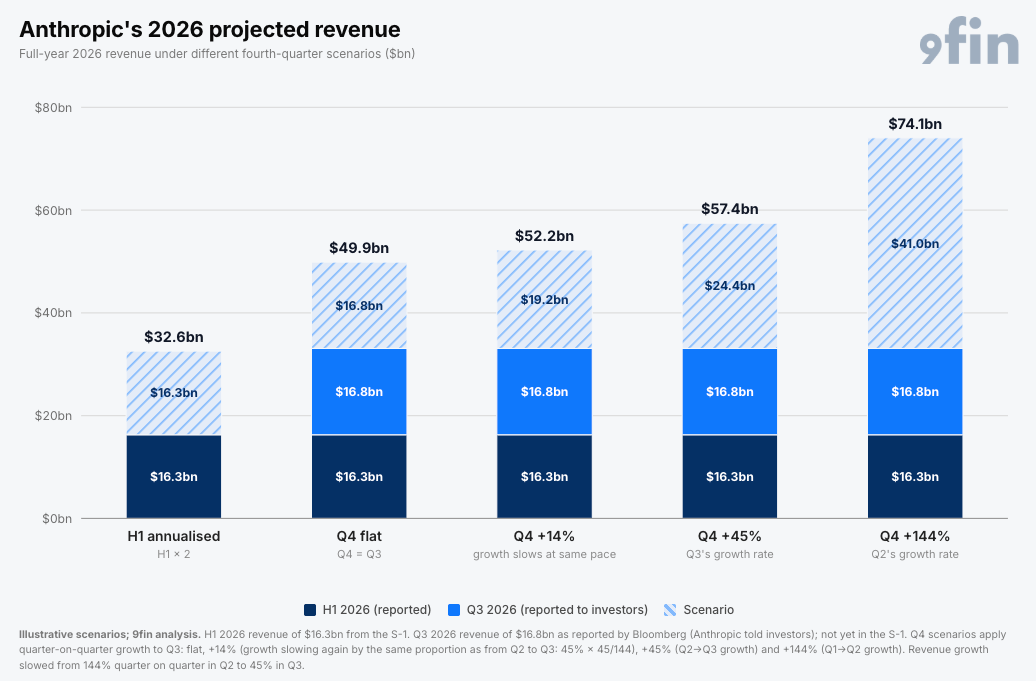Click the 'Q4 flat' axis label
1036x681 pixels.
point(359,536)
